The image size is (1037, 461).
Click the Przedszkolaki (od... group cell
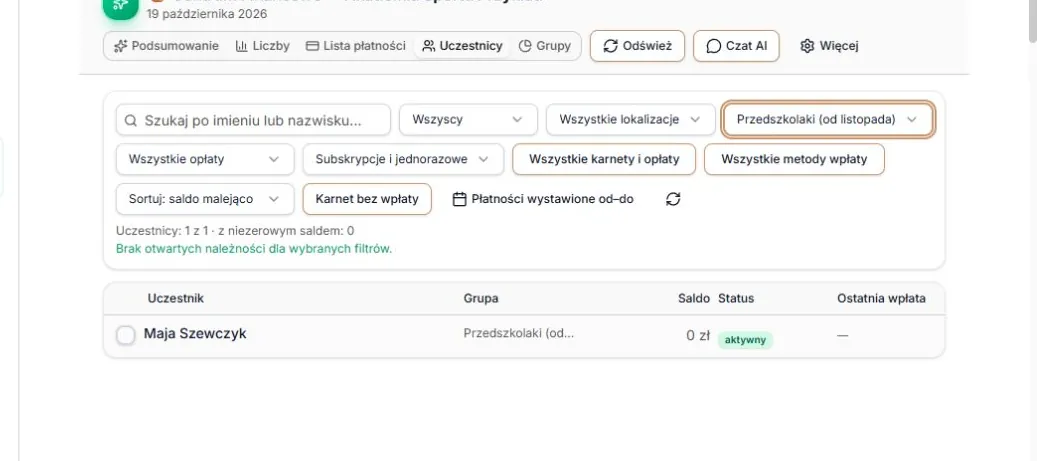518,333
